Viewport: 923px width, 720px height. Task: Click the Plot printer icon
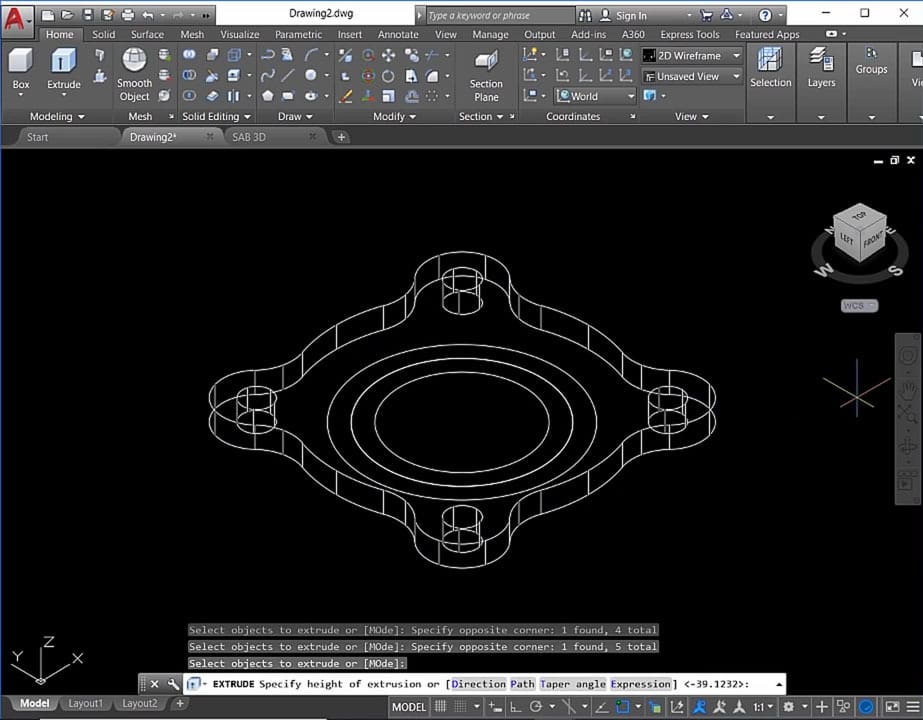tap(127, 16)
